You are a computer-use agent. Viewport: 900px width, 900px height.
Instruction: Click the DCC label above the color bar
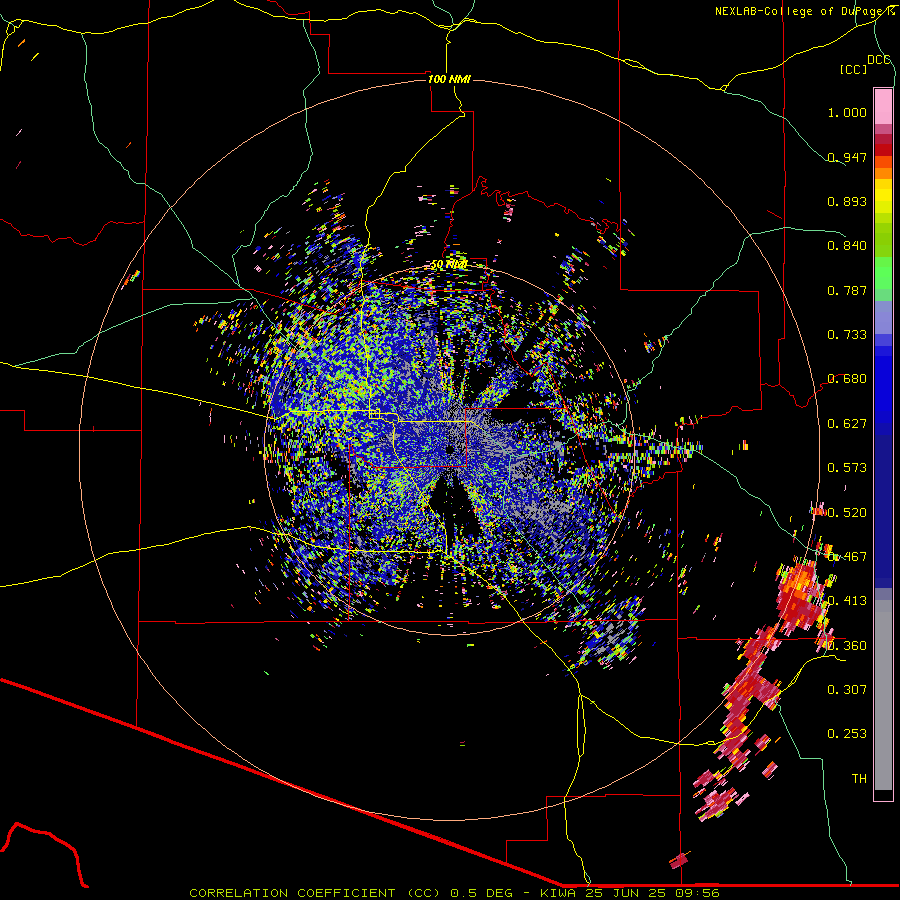click(x=879, y=59)
